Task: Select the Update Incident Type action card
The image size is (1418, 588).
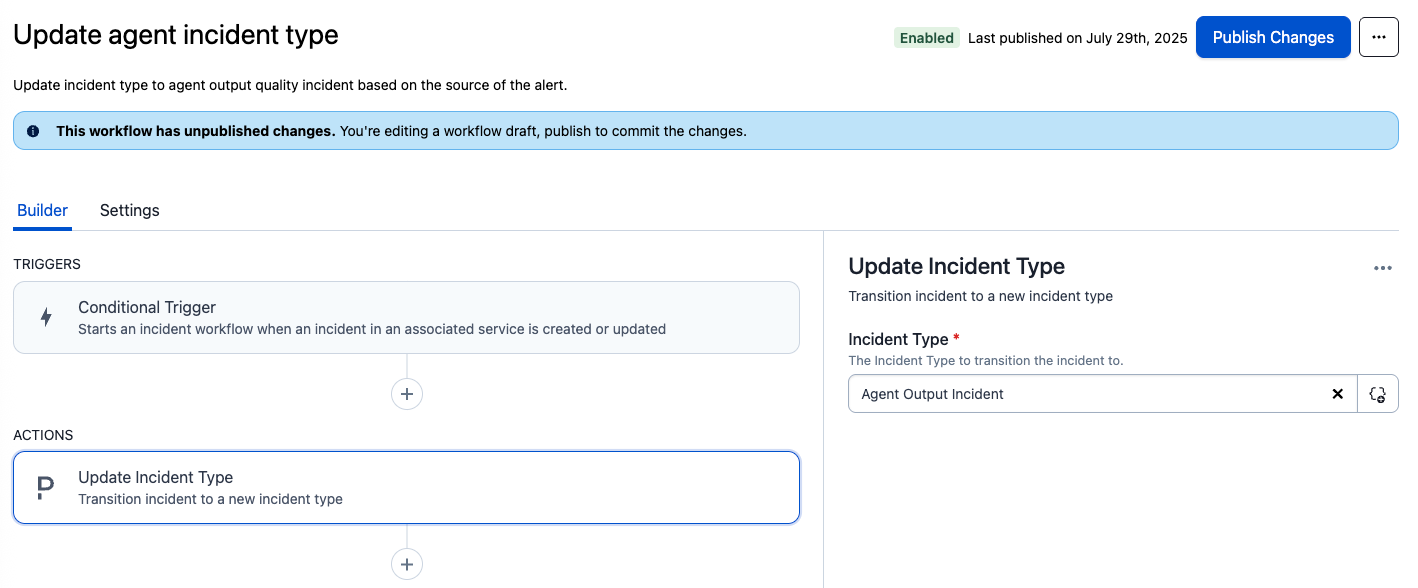Action: coord(406,487)
